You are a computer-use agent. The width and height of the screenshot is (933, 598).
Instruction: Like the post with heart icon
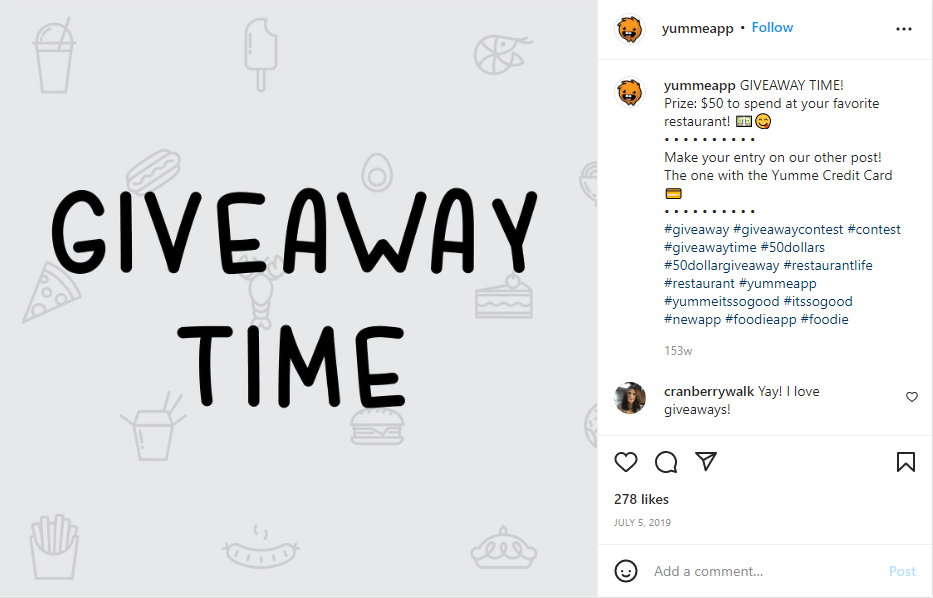(625, 462)
